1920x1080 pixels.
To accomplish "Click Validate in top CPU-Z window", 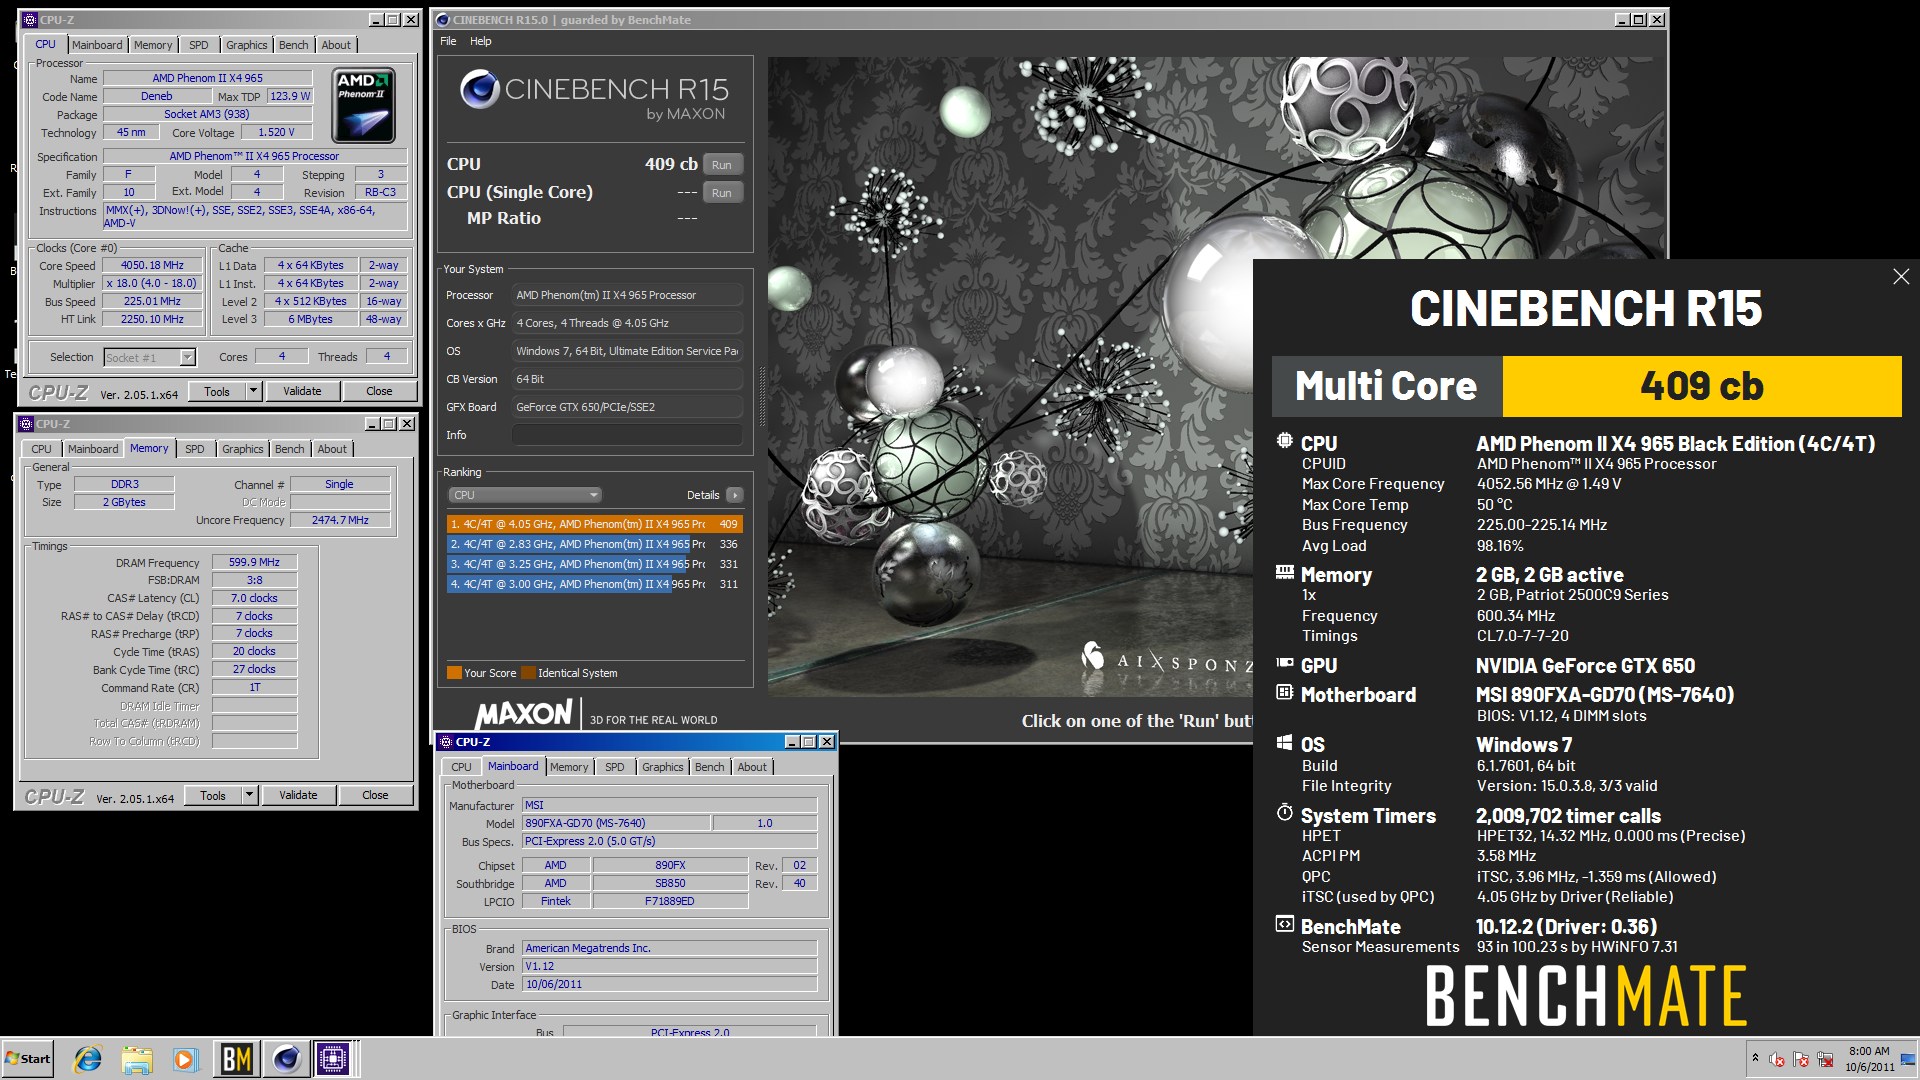I will click(x=302, y=391).
